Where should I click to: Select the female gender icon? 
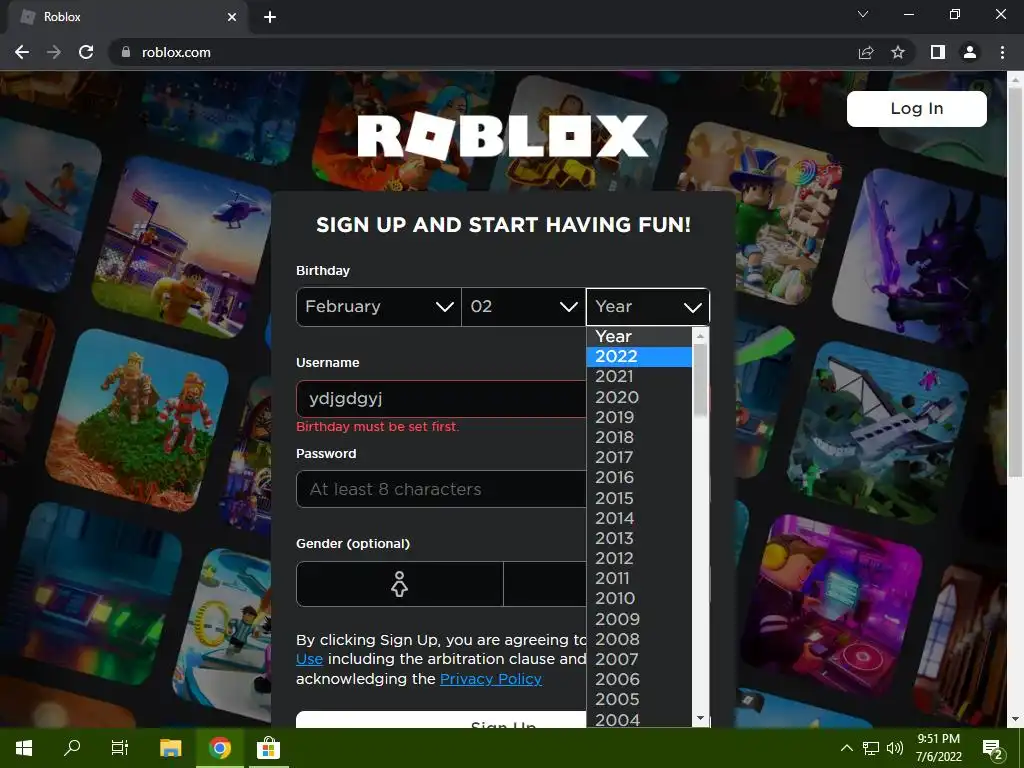[400, 584]
